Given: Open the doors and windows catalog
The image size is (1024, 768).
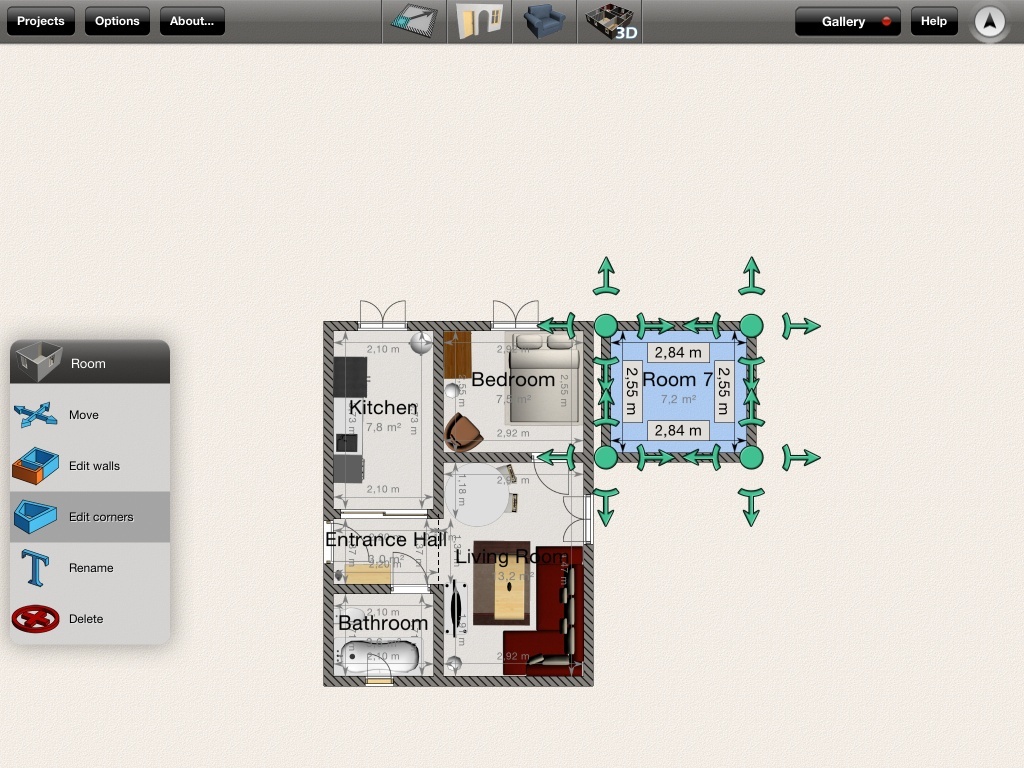Looking at the screenshot, I should (479, 21).
